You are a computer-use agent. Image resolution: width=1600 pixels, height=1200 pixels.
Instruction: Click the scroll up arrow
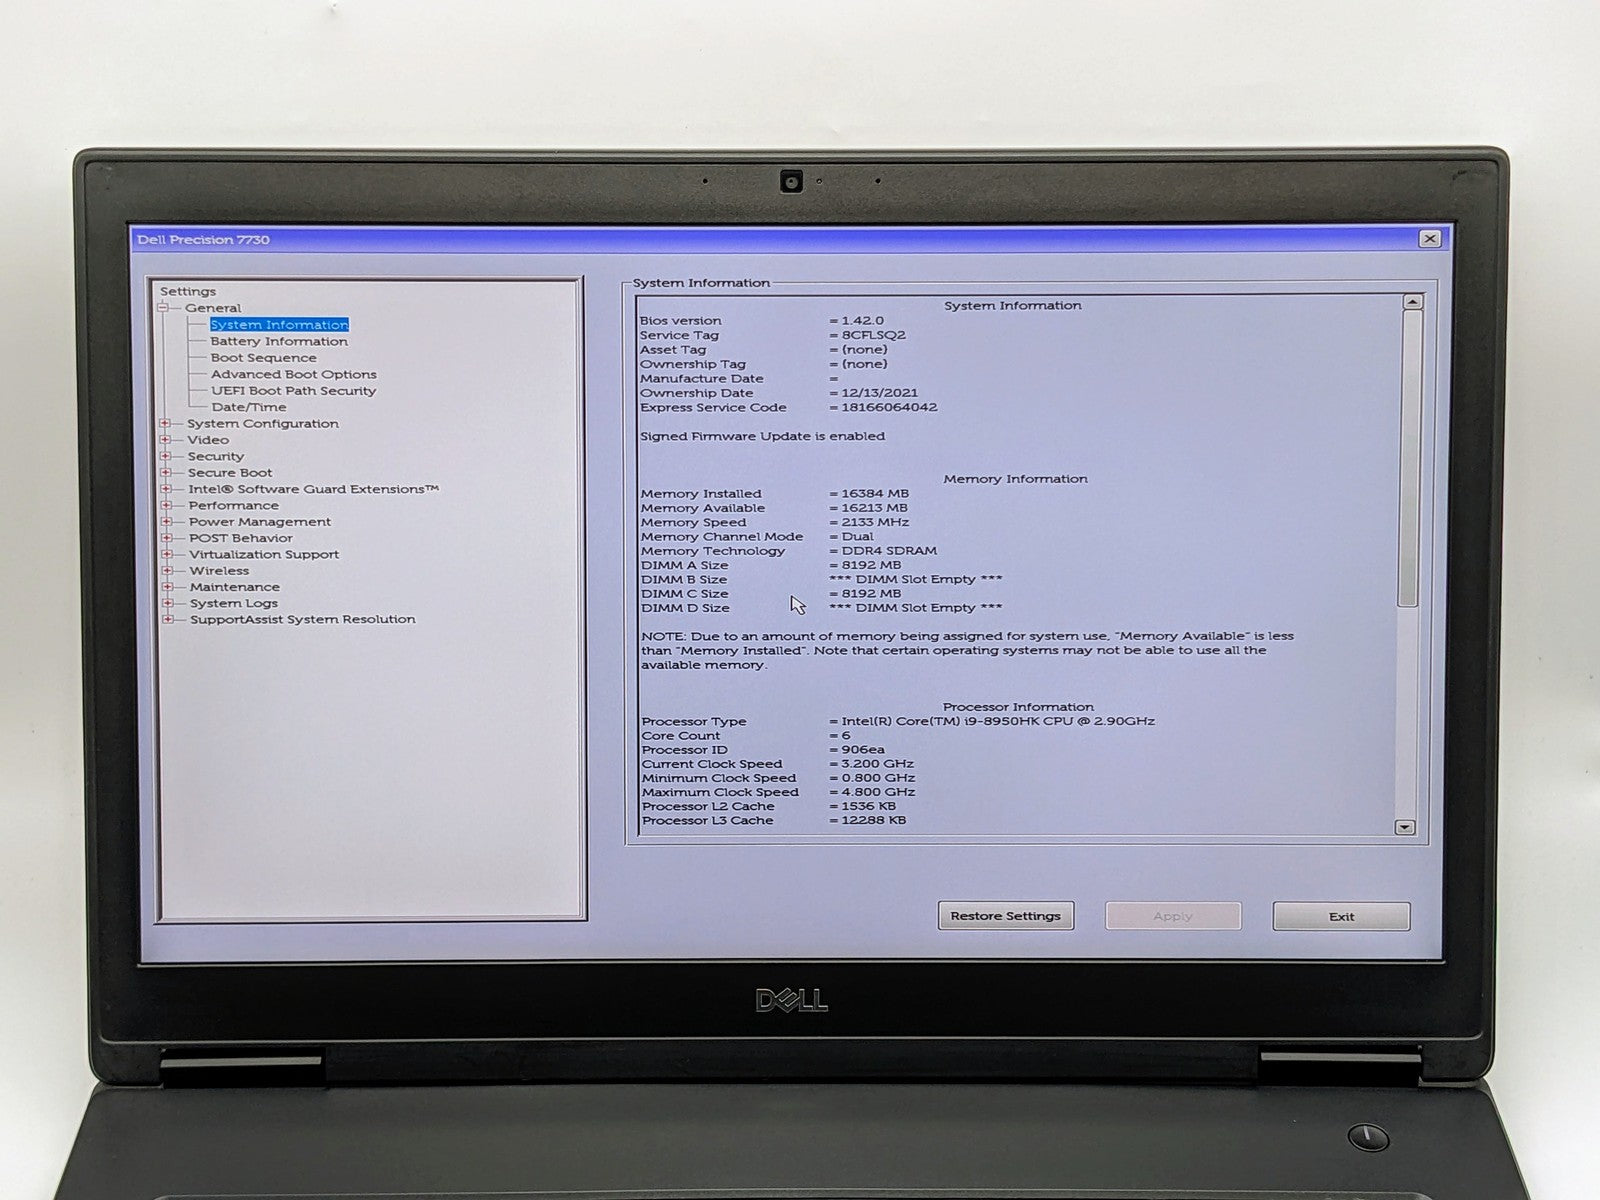1412,302
